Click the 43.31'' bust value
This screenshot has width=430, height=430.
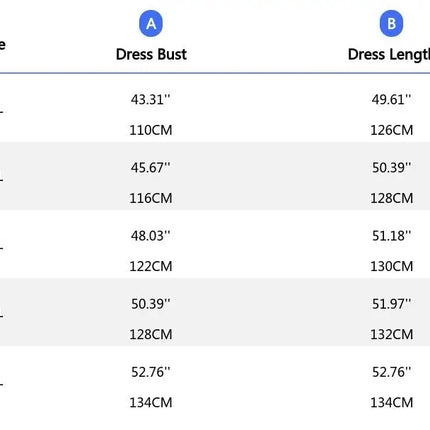point(151,99)
